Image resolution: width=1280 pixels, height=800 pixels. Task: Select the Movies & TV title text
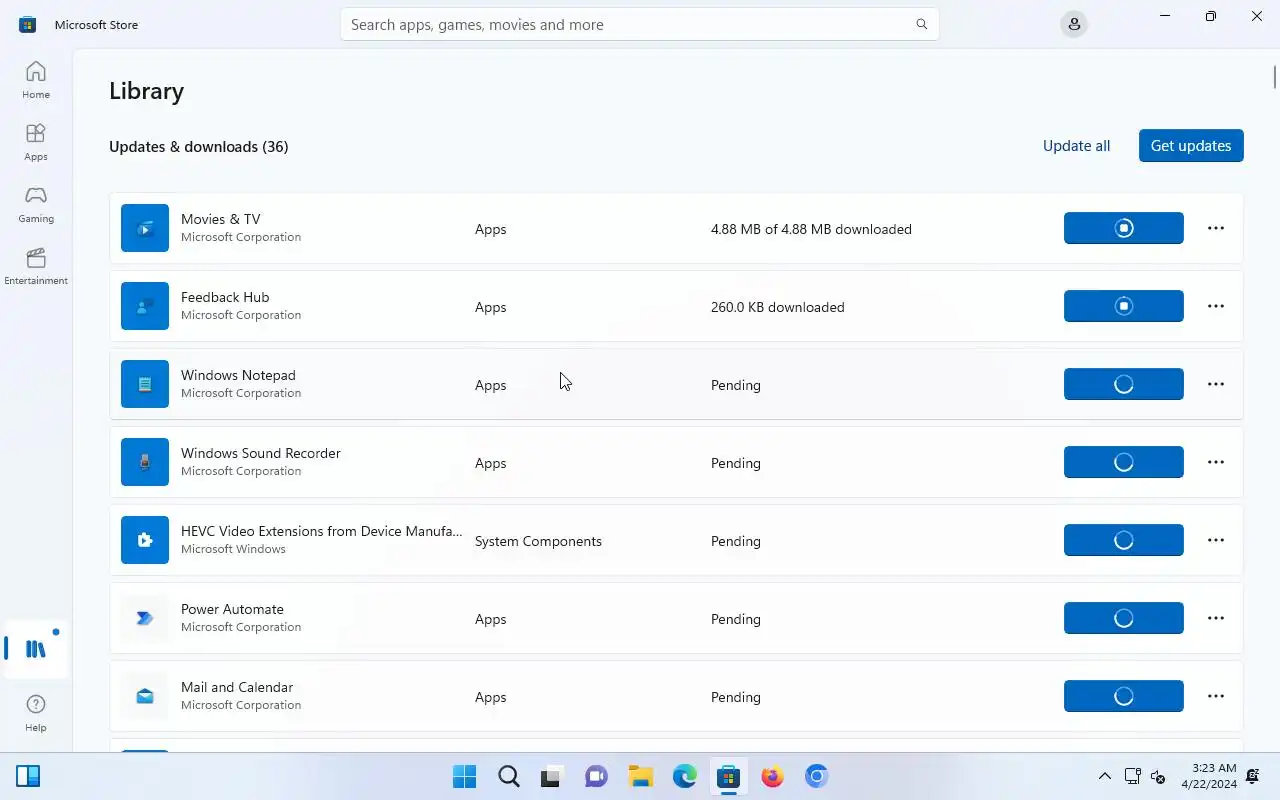[220, 219]
